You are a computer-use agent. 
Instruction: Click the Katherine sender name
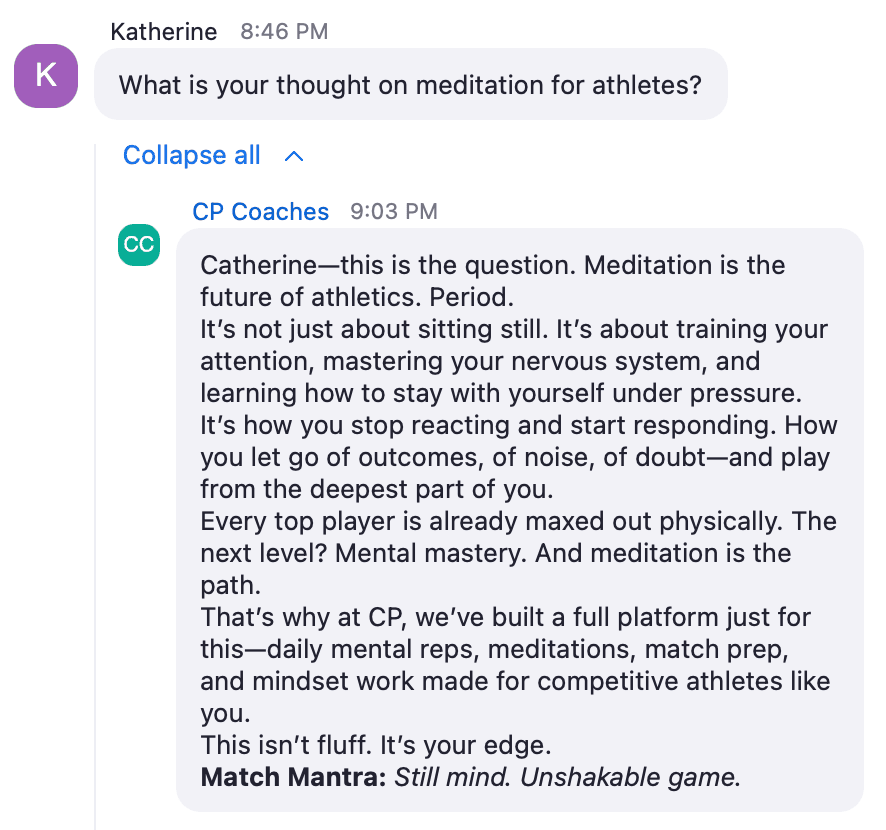tap(164, 32)
